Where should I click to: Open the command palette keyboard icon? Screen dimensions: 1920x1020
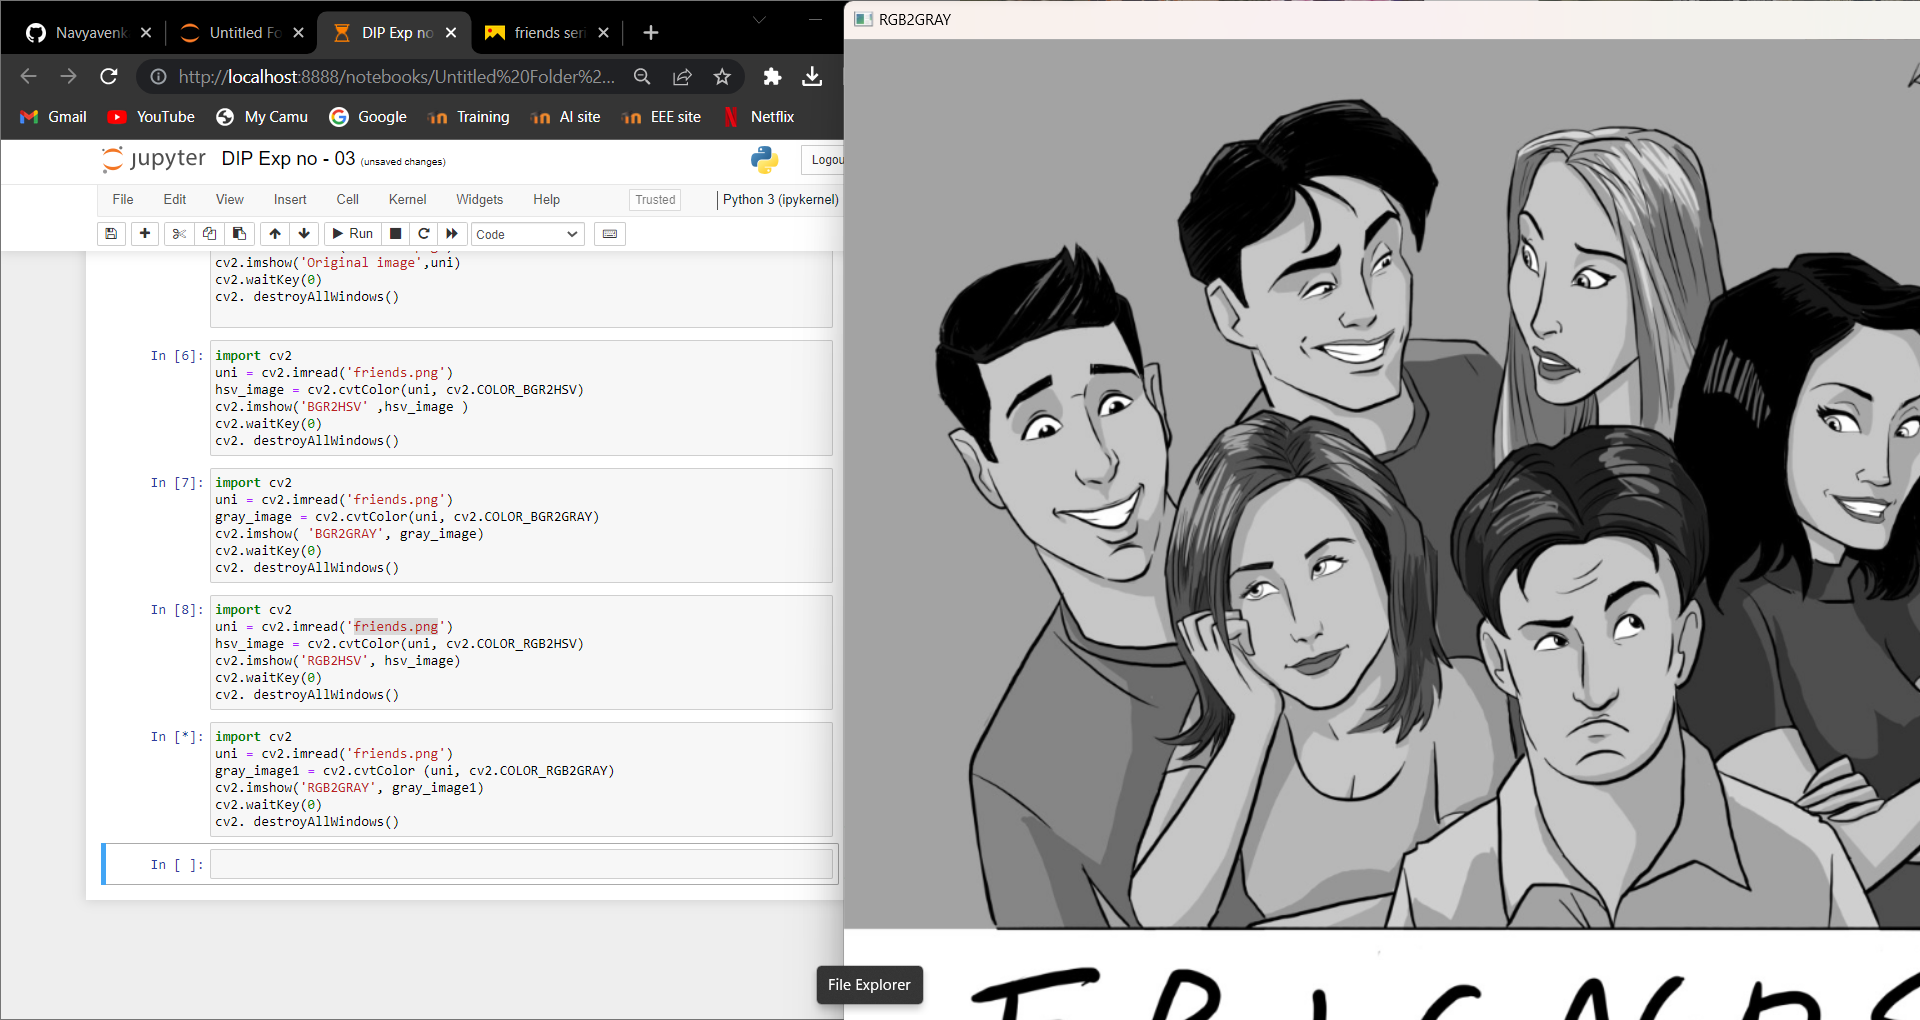tap(610, 234)
